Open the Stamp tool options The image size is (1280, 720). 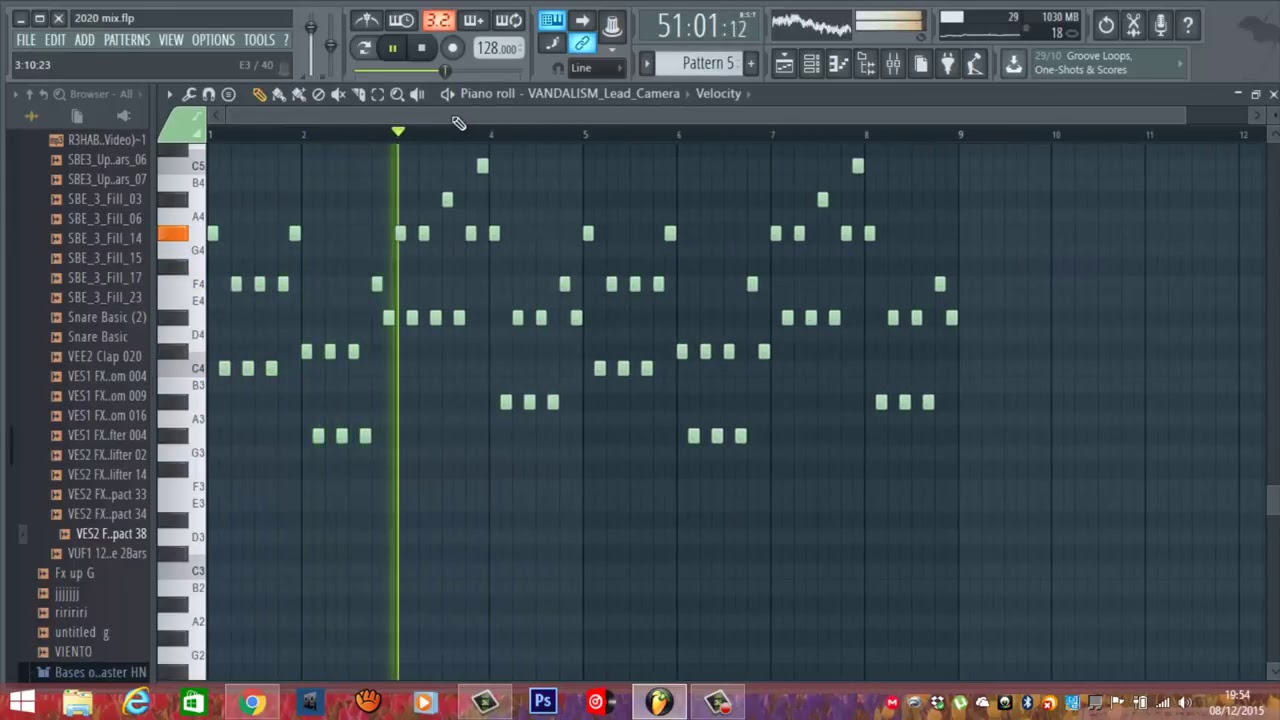[x=228, y=94]
